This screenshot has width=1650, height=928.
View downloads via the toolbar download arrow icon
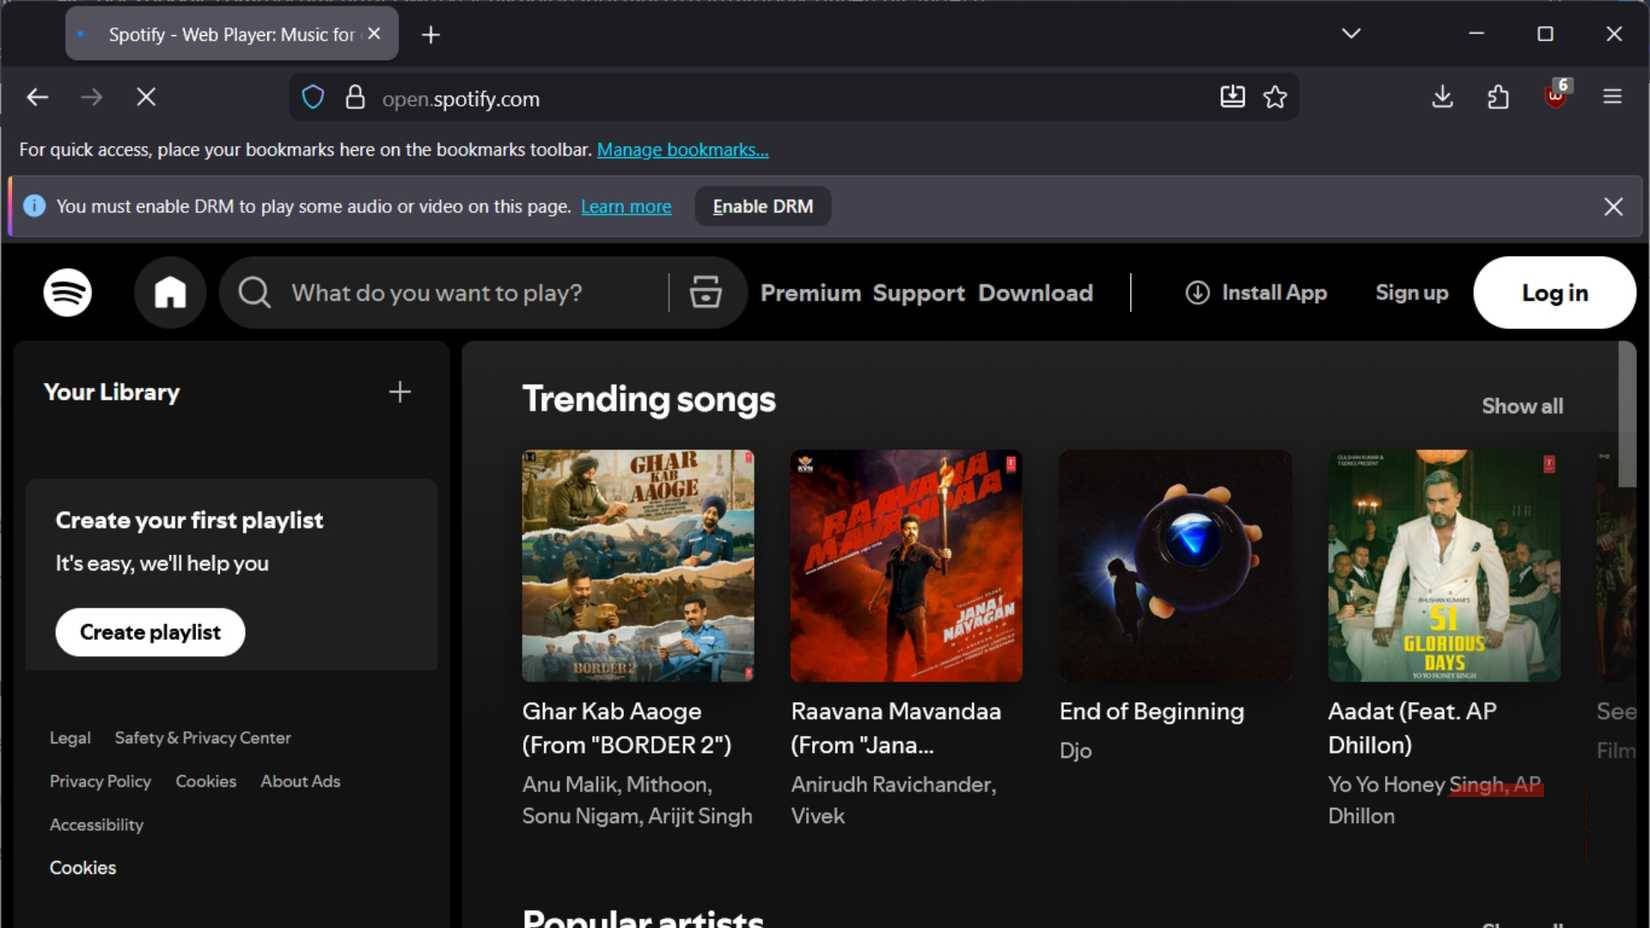1442,96
